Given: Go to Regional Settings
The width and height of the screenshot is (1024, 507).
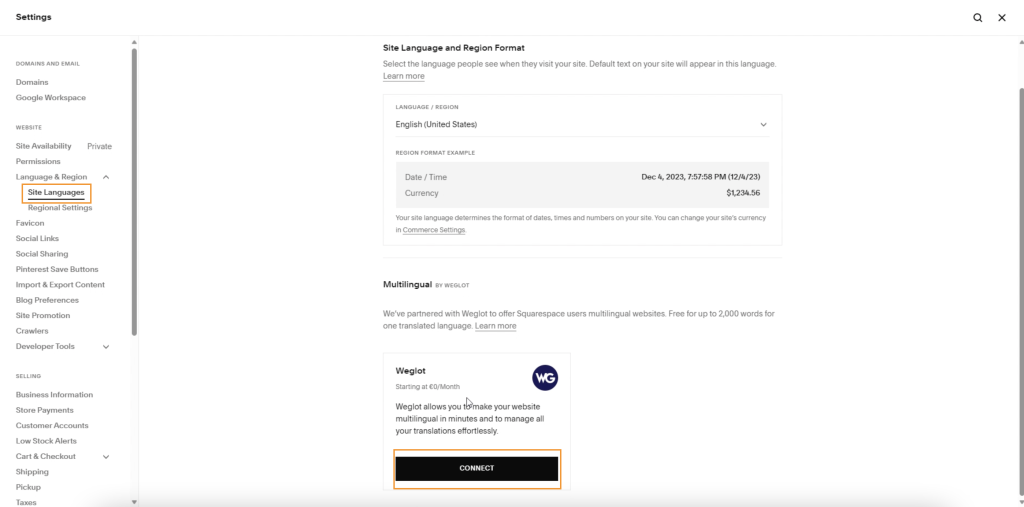Looking at the screenshot, I should click(x=60, y=208).
